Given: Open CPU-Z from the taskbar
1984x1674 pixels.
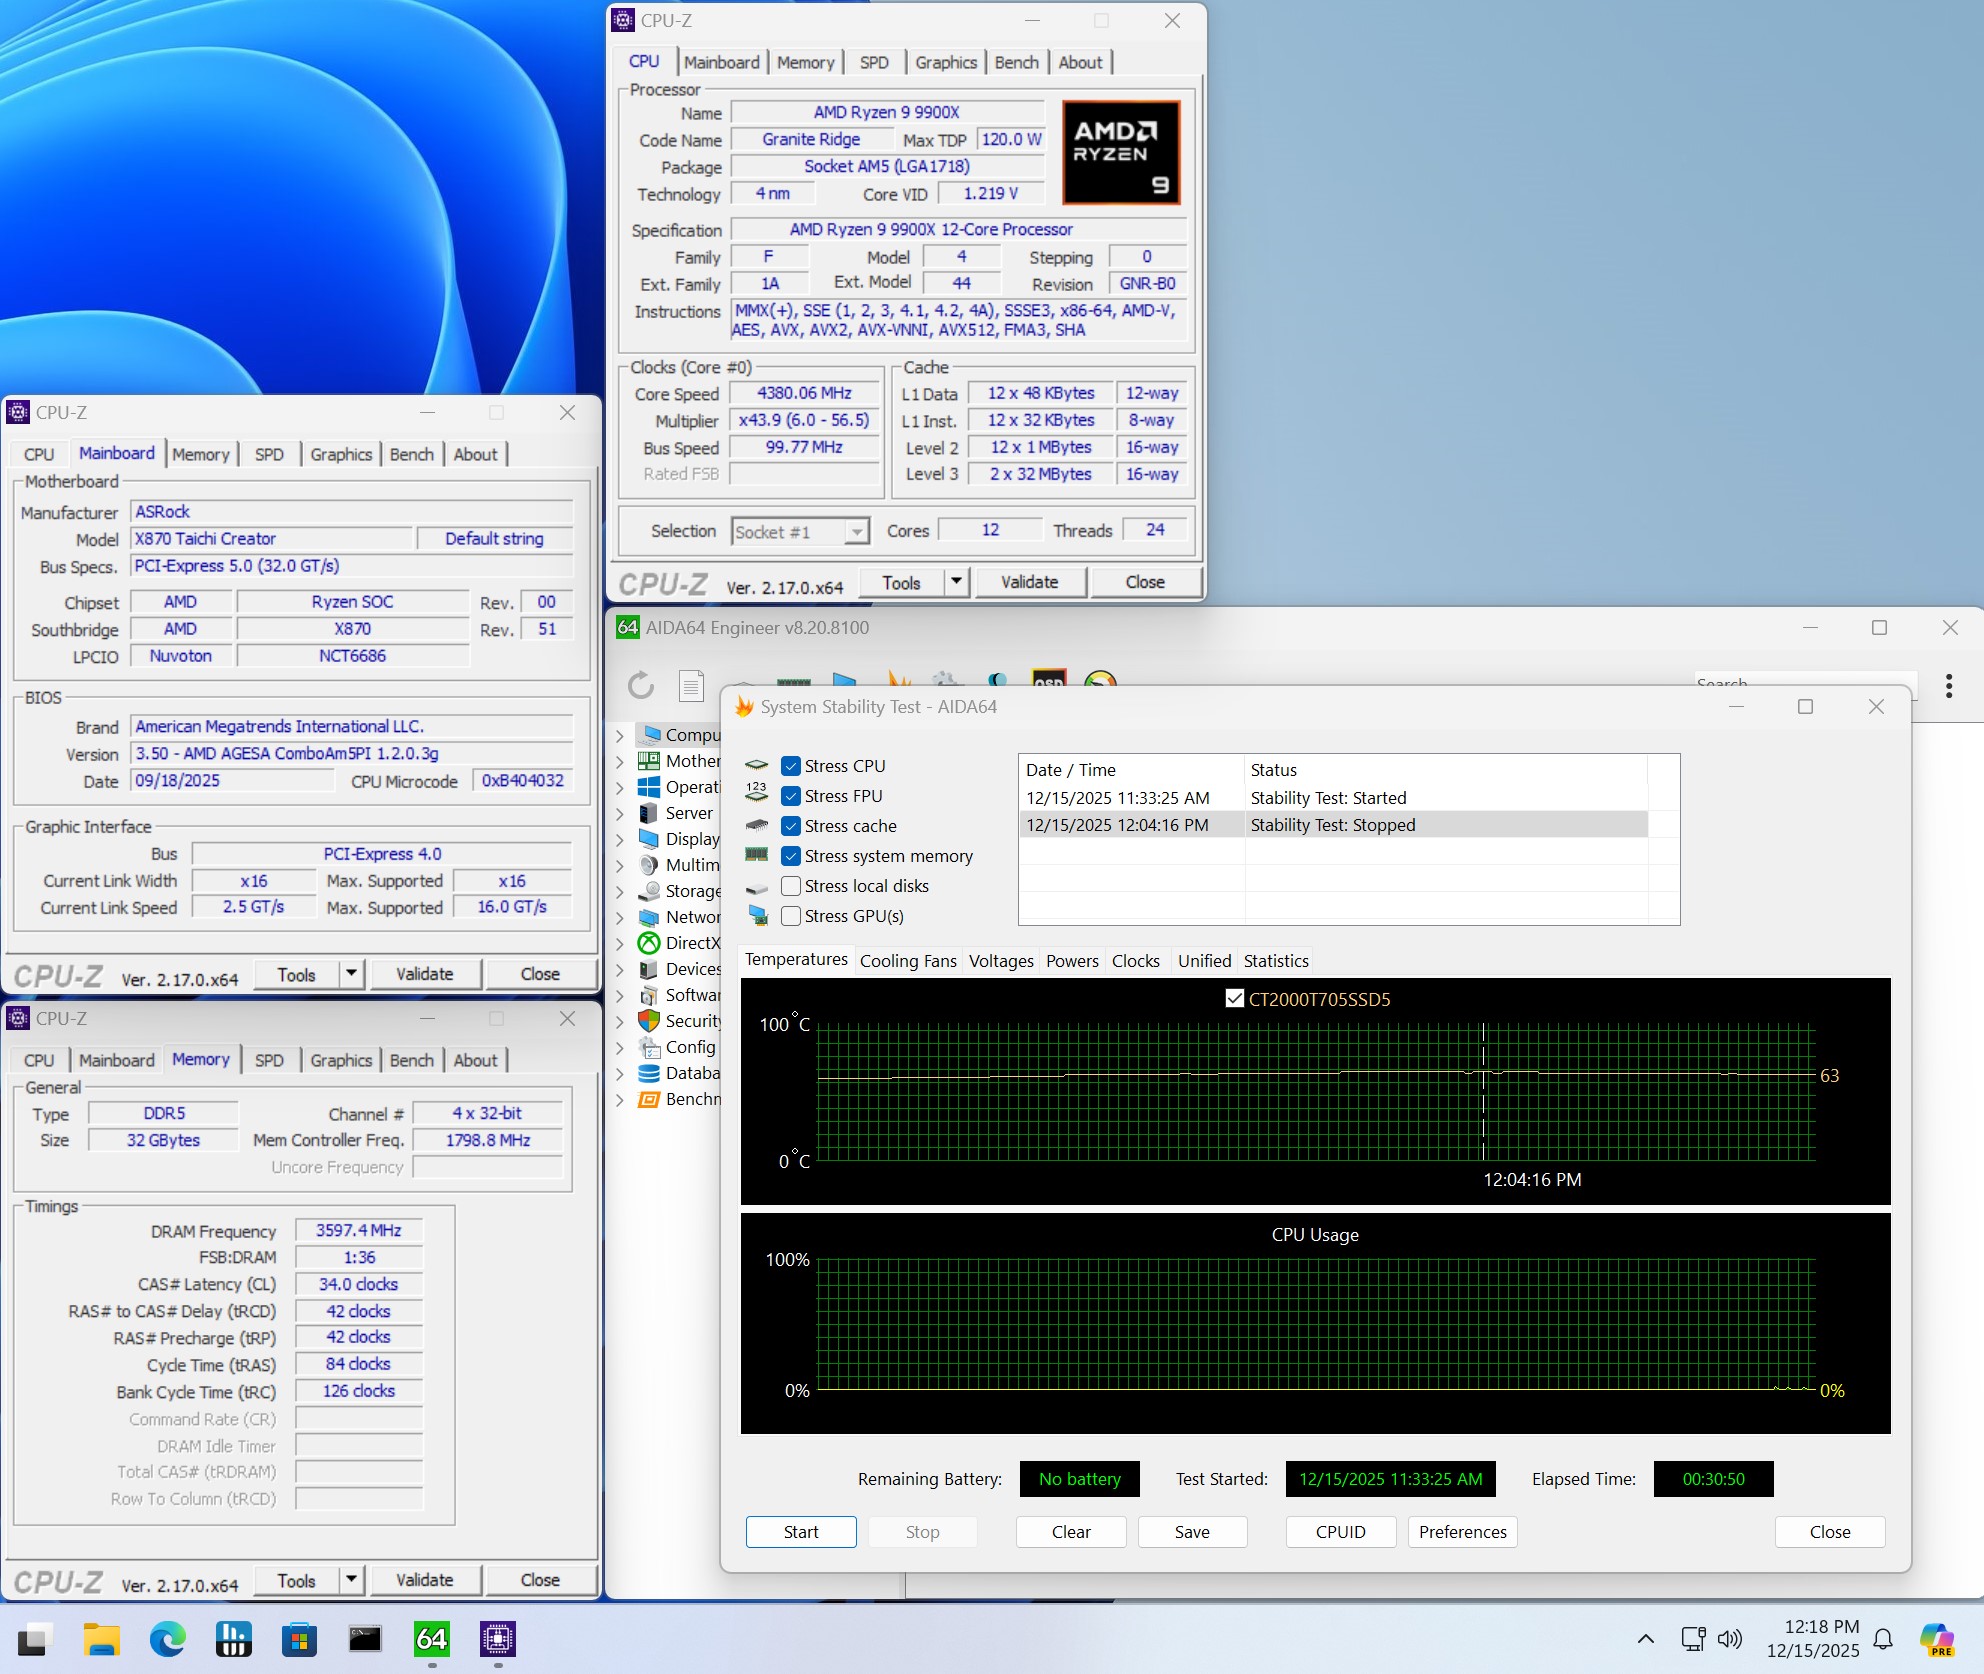Looking at the screenshot, I should coord(497,1640).
